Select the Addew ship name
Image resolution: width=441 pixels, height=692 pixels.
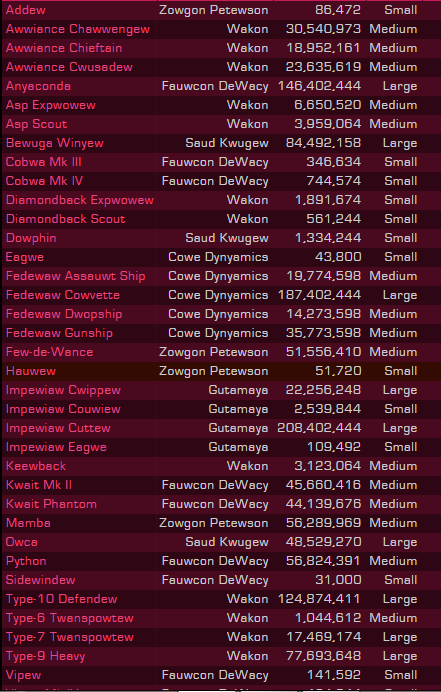(26, 10)
